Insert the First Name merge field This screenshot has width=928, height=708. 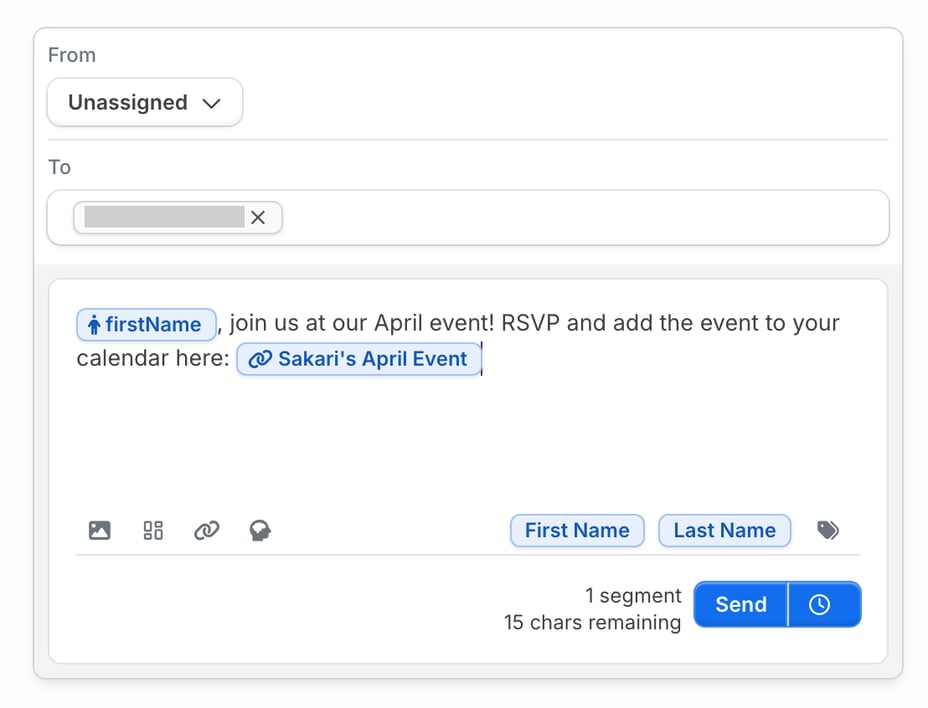click(577, 530)
